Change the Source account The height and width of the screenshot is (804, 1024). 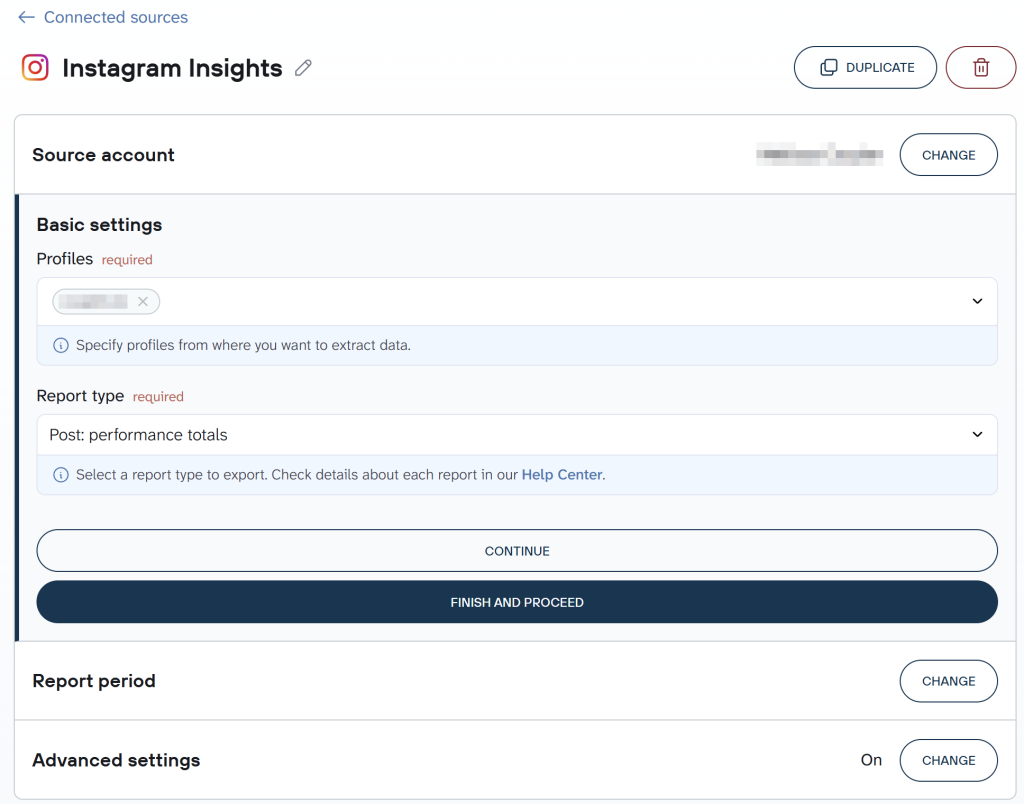948,155
